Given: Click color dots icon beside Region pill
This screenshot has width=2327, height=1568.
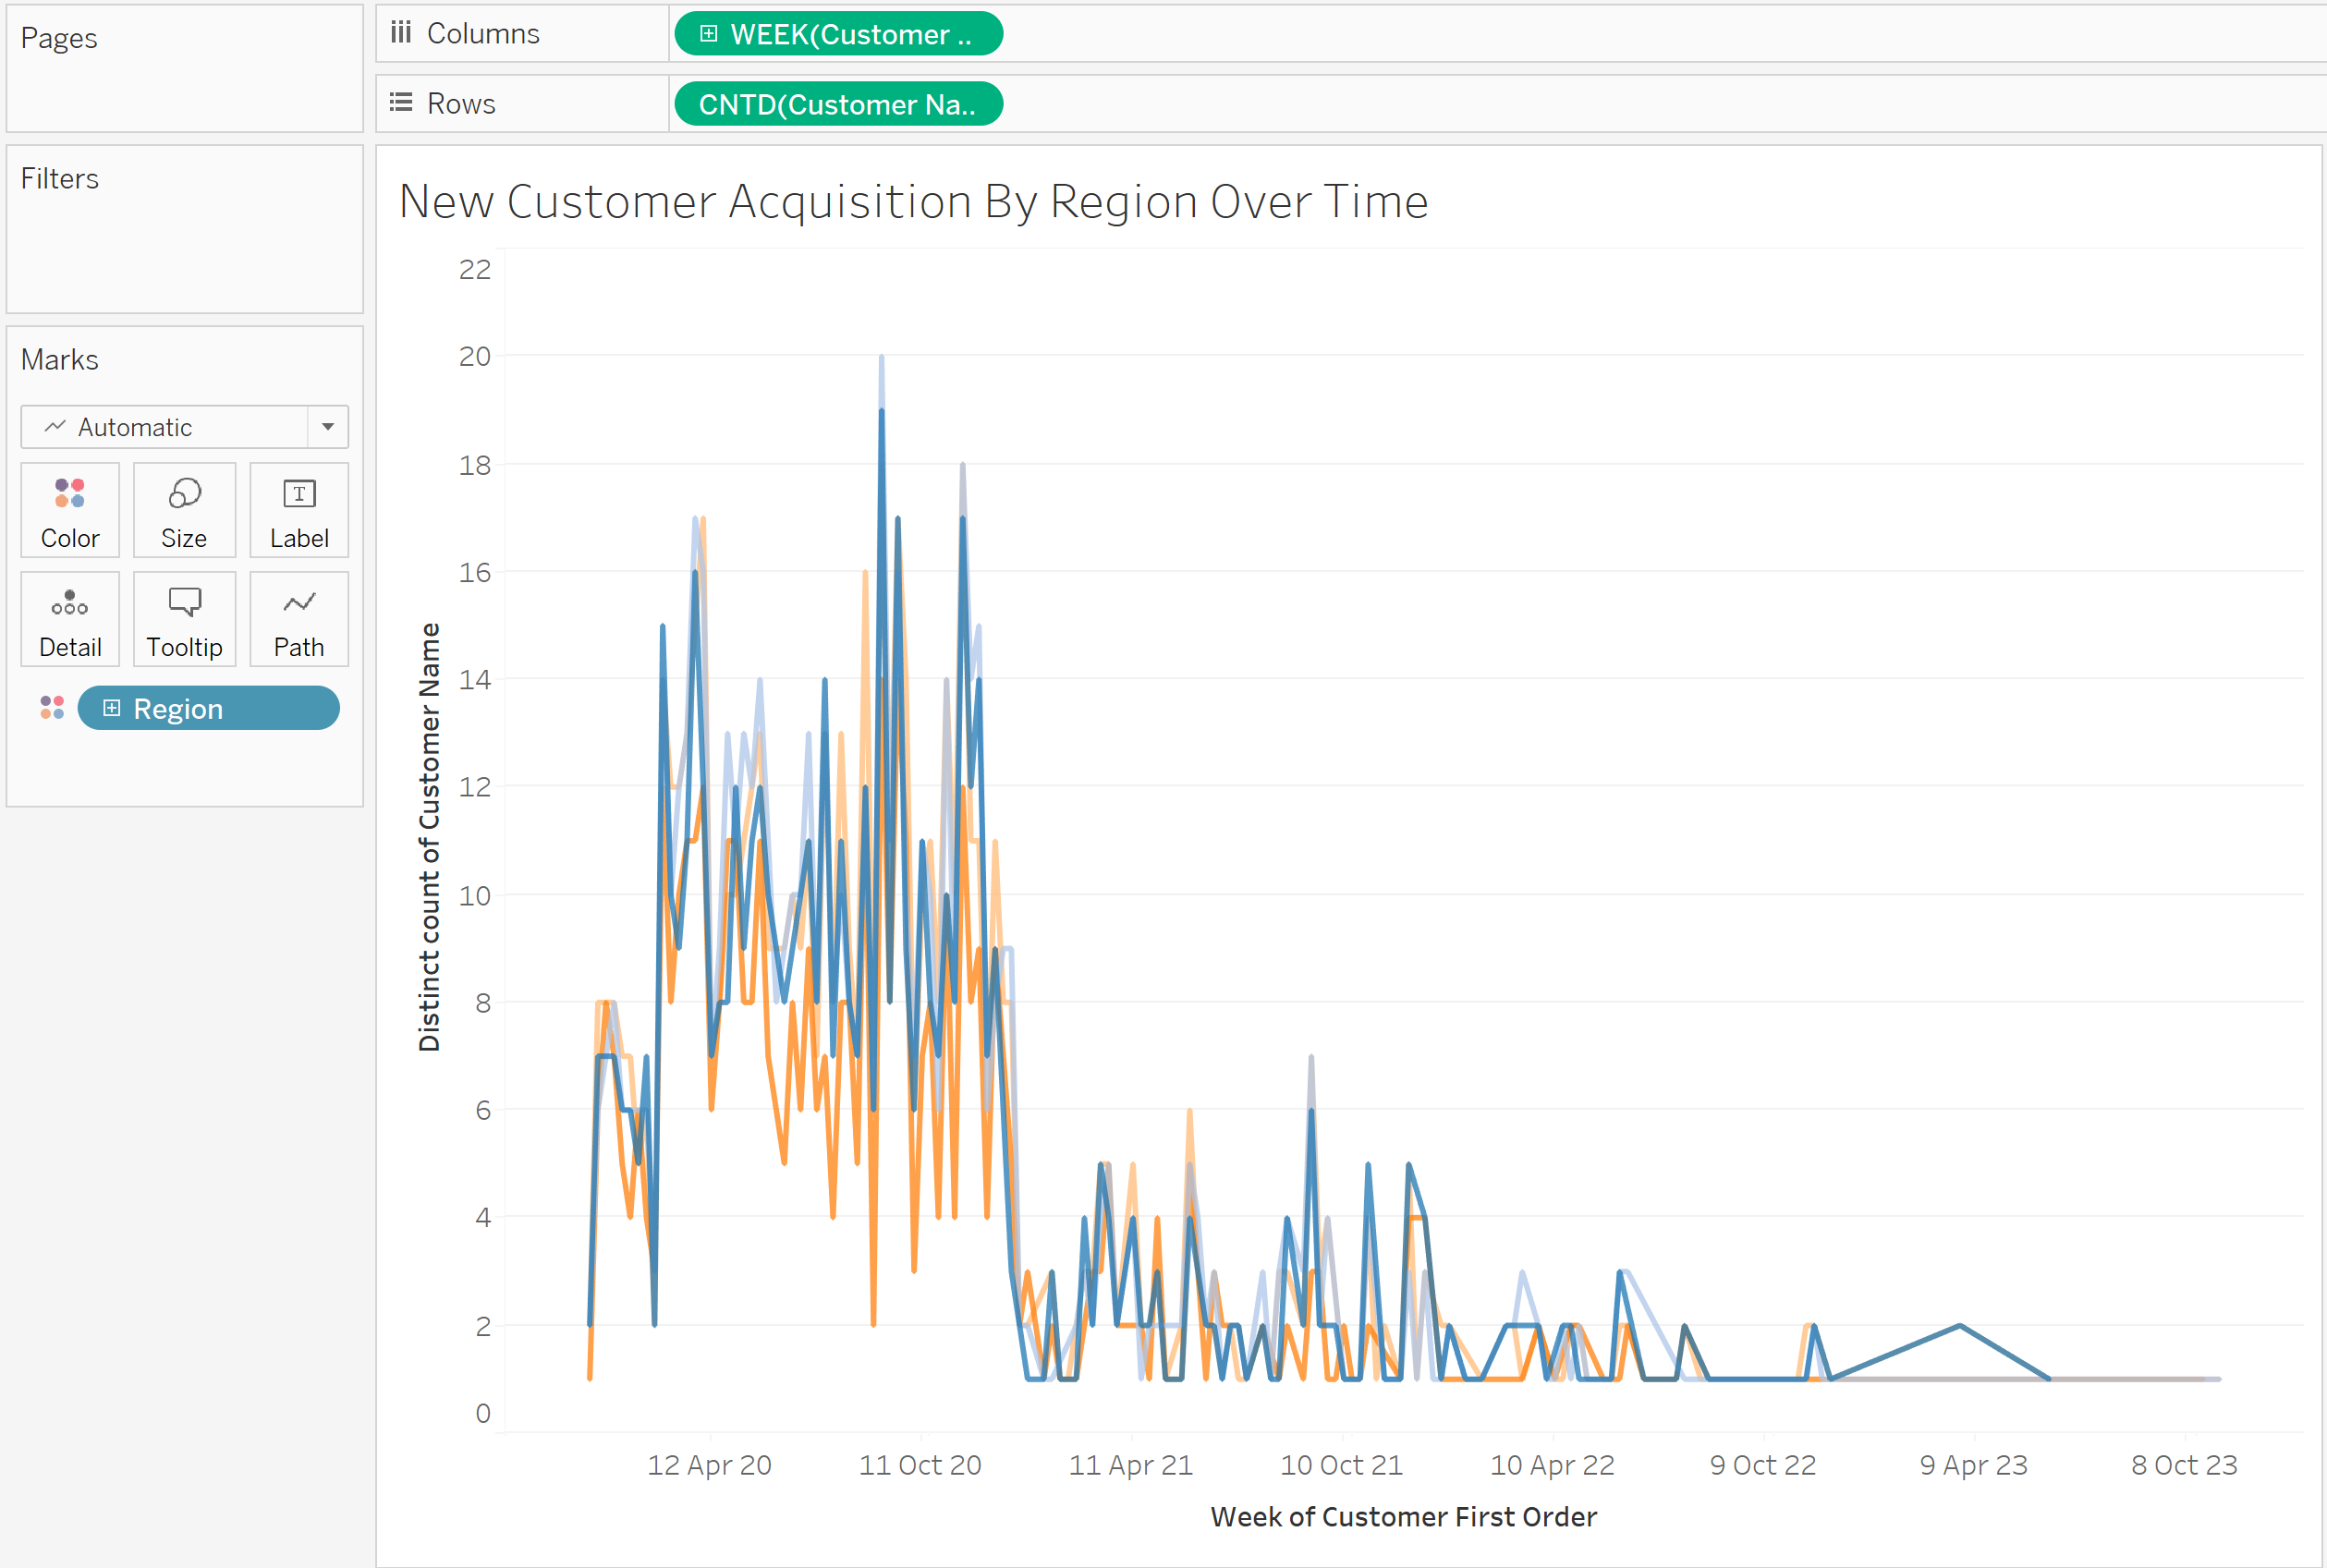Looking at the screenshot, I should [52, 708].
